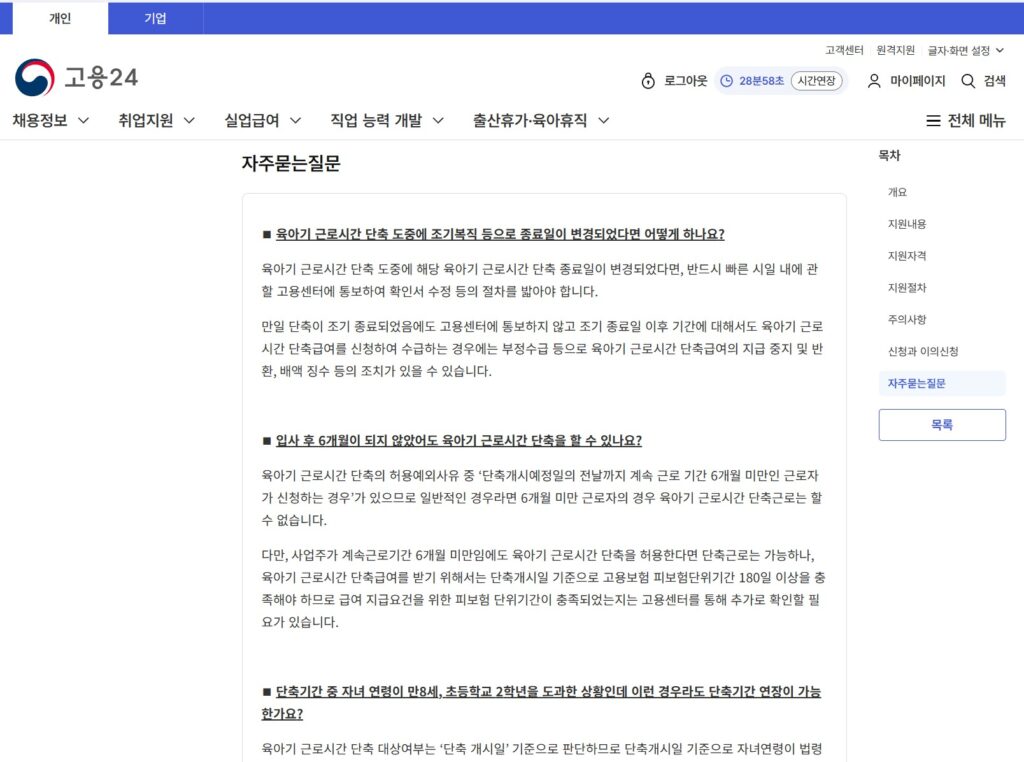This screenshot has height=762, width=1024.
Task: Open the 고객센터 link
Action: click(845, 50)
